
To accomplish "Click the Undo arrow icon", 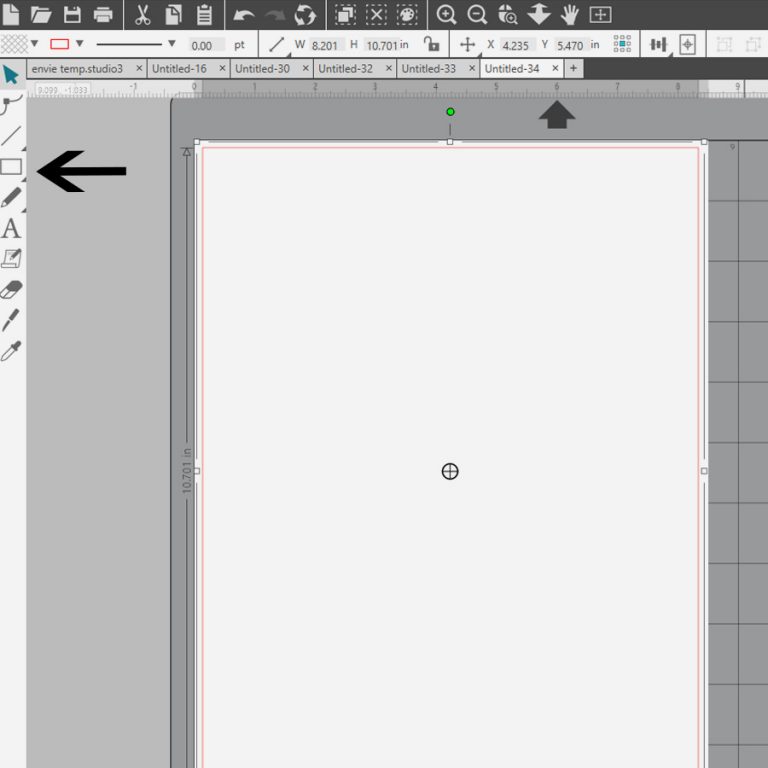I will (x=243, y=15).
